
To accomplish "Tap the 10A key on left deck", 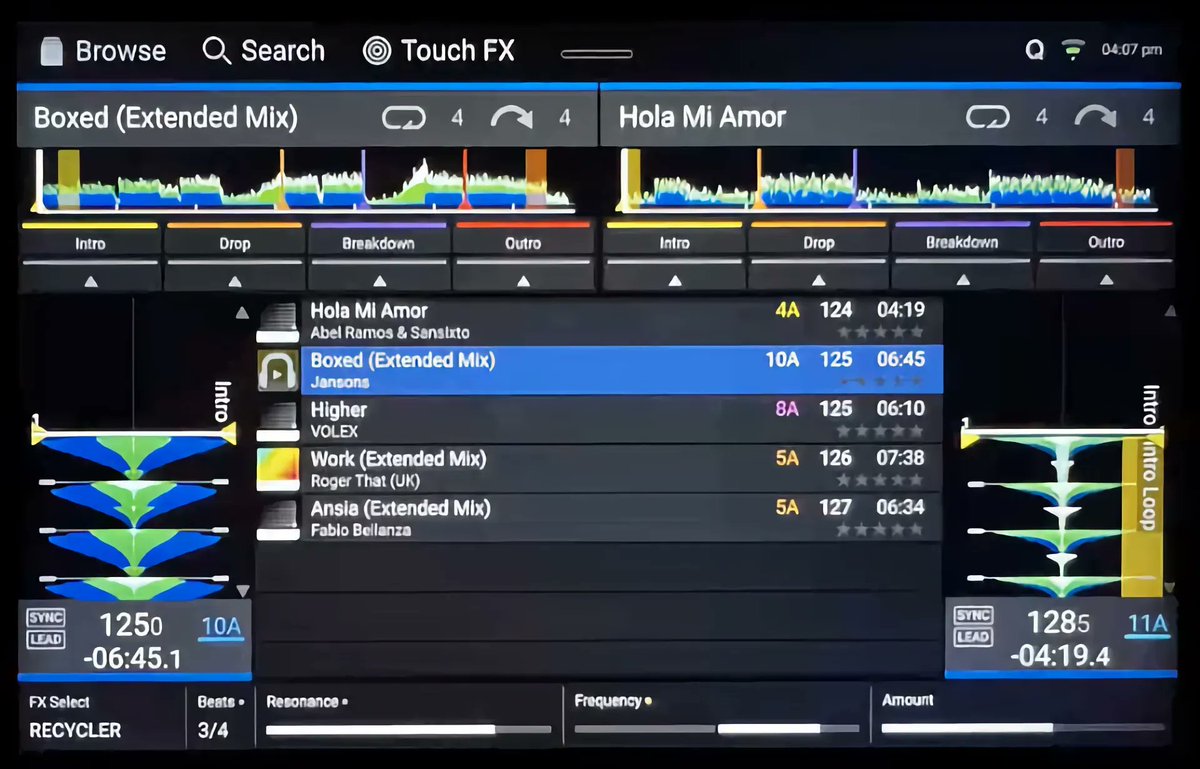I will [x=221, y=628].
